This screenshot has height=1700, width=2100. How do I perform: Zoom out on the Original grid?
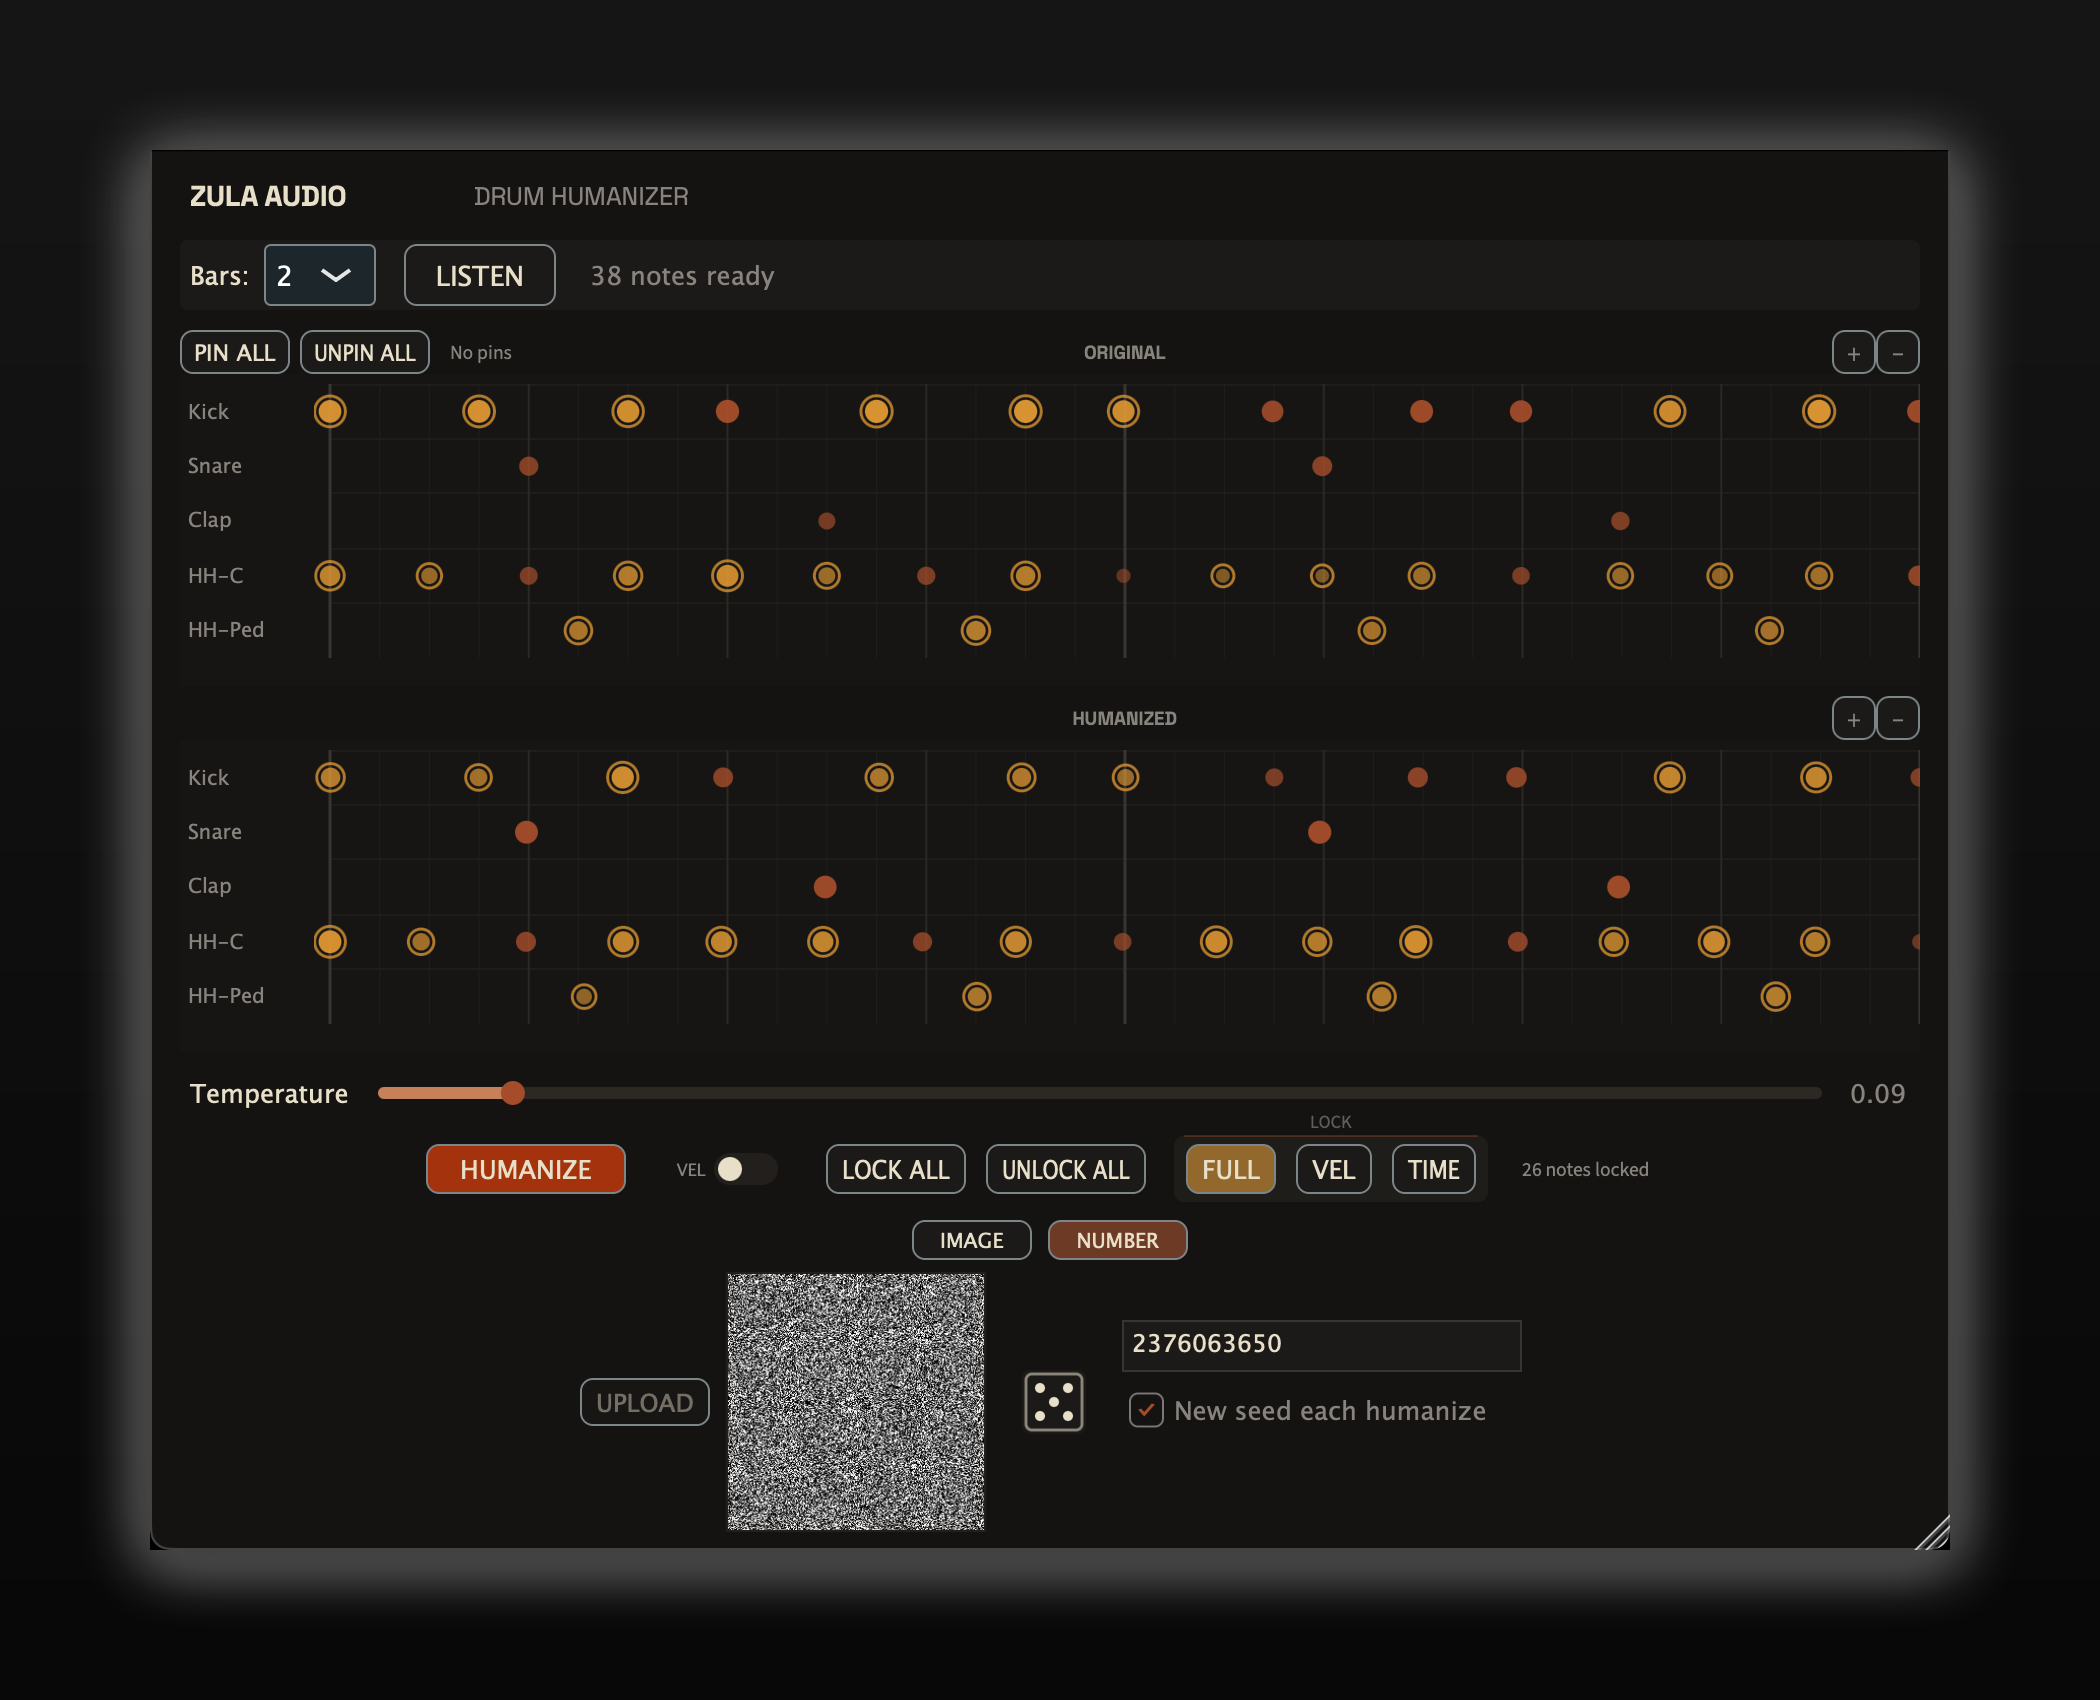tap(1897, 353)
